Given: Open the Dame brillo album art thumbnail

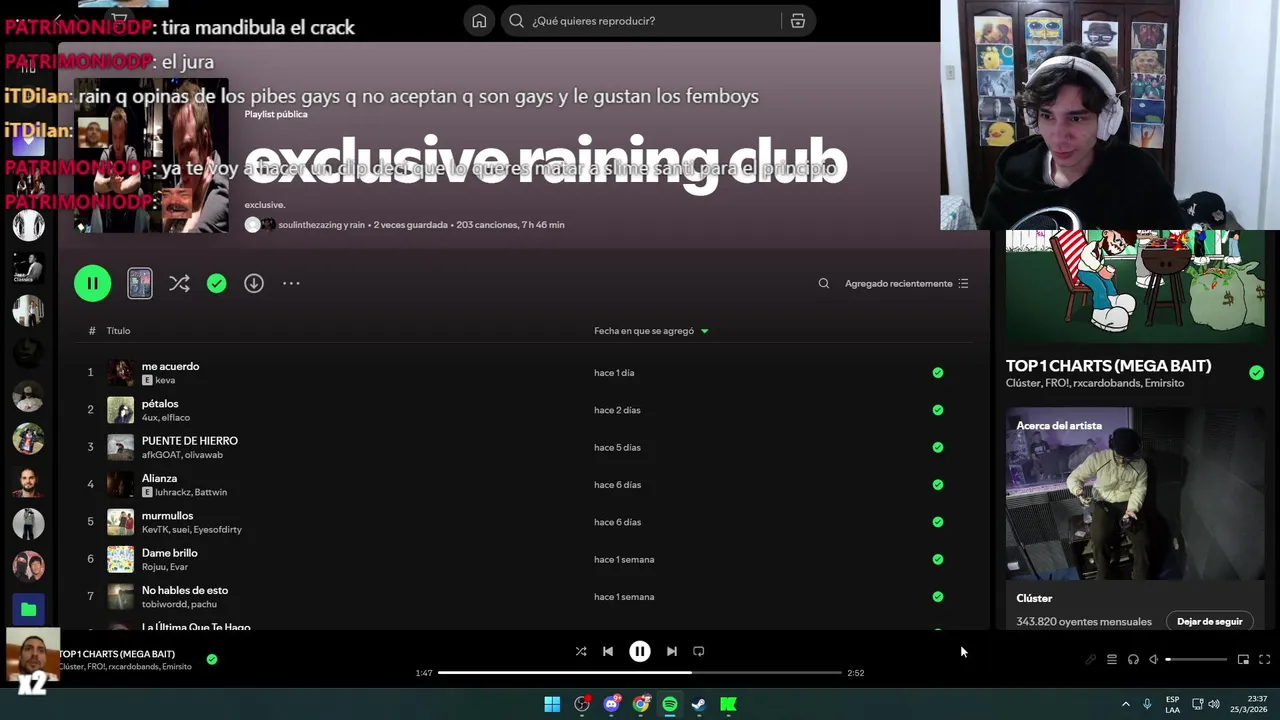Looking at the screenshot, I should [x=120, y=559].
